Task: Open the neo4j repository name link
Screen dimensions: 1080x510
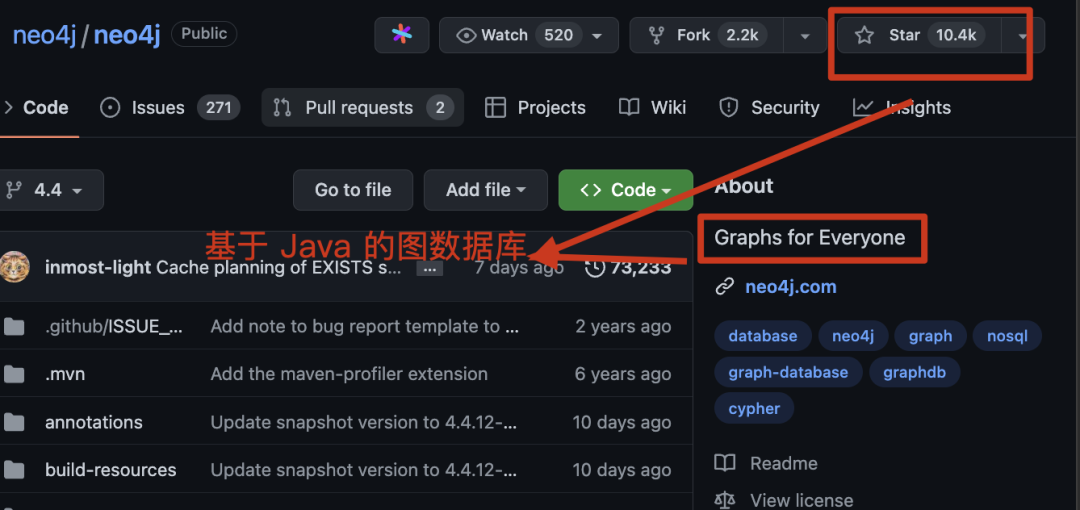Action: pos(127,35)
